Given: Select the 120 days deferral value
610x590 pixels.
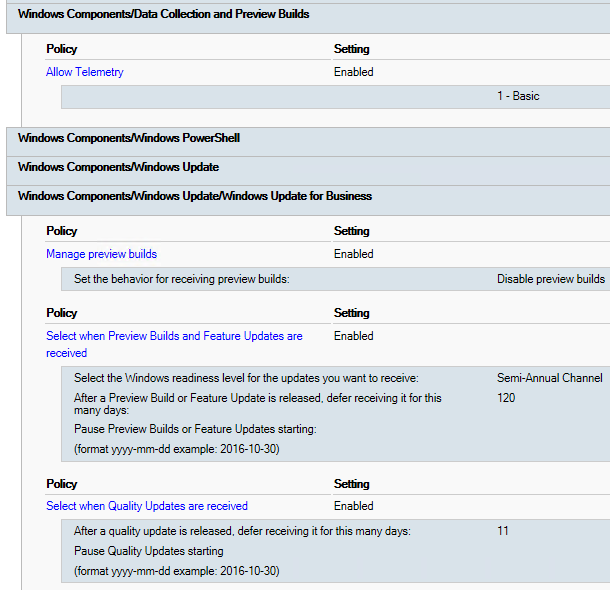Looking at the screenshot, I should tap(506, 398).
